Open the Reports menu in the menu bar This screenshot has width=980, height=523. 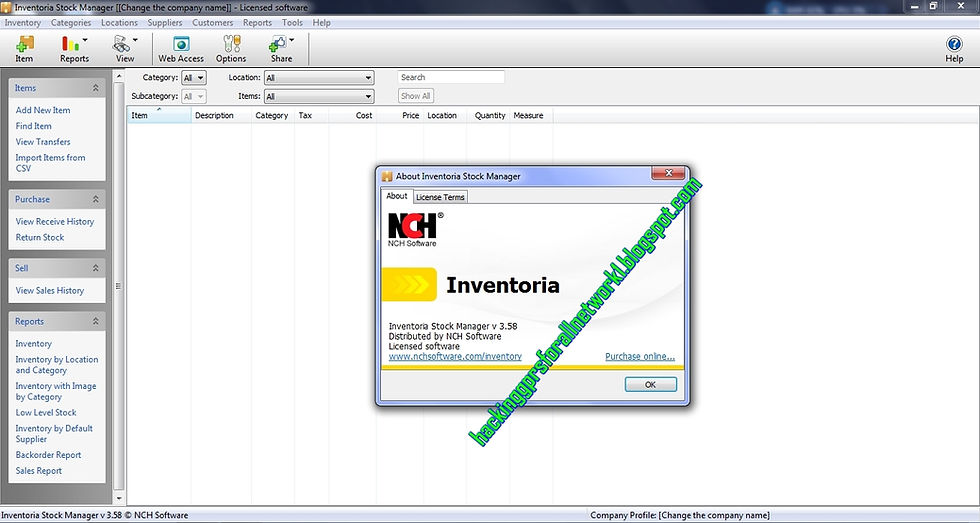click(x=258, y=22)
